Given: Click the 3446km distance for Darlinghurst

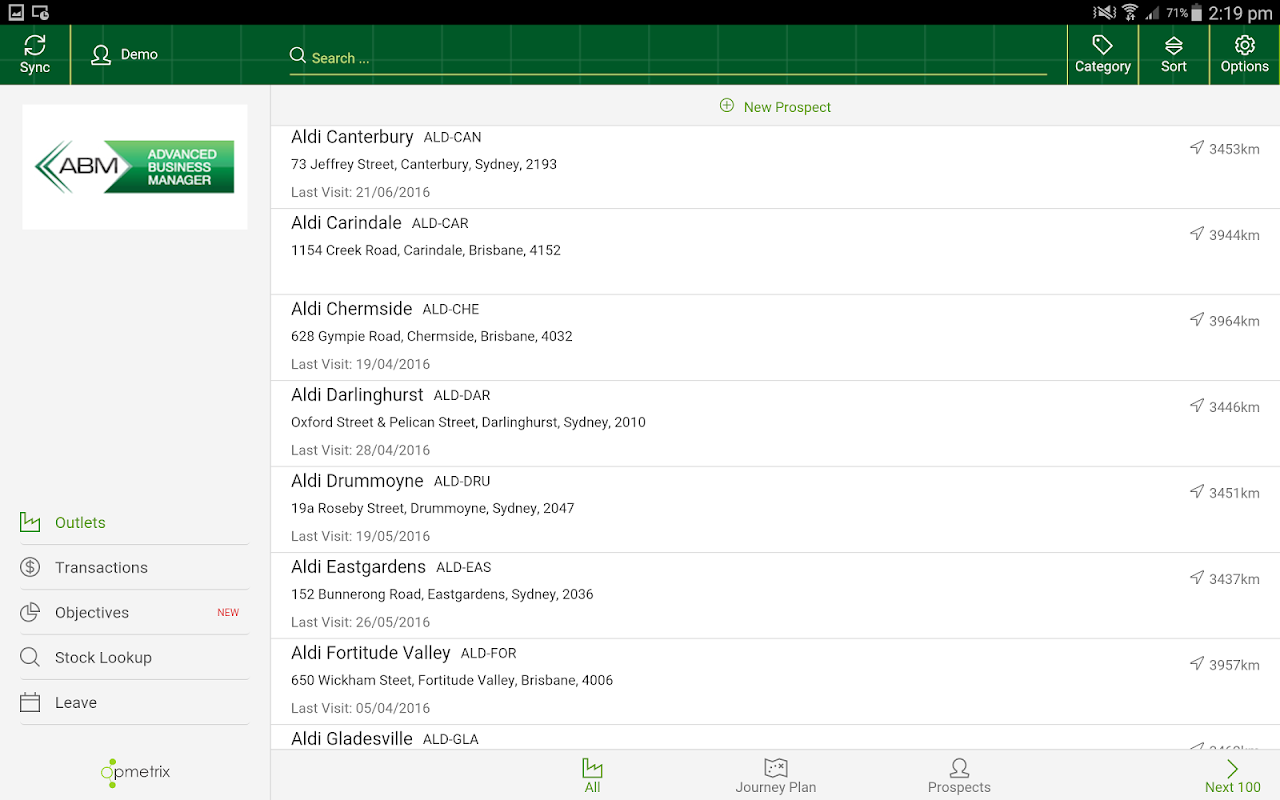Looking at the screenshot, I should 1234,407.
